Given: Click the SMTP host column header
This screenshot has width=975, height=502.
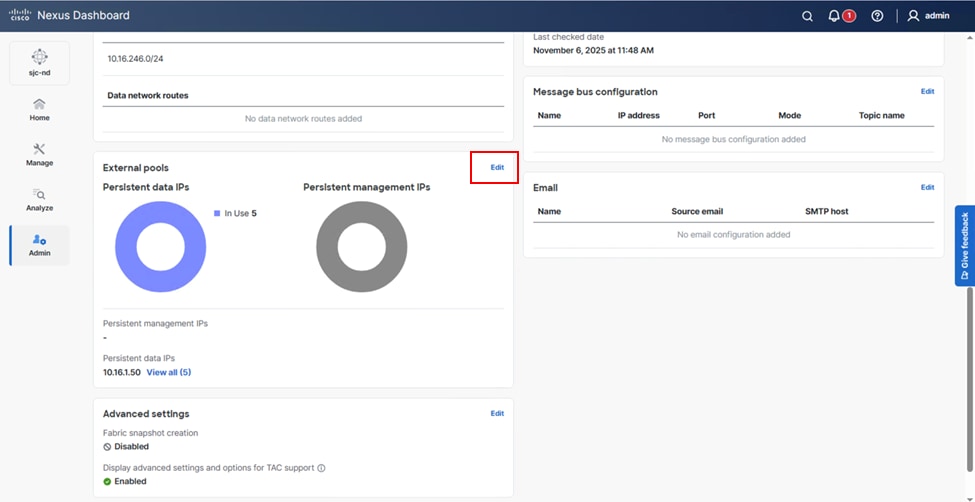Looking at the screenshot, I should [x=826, y=211].
